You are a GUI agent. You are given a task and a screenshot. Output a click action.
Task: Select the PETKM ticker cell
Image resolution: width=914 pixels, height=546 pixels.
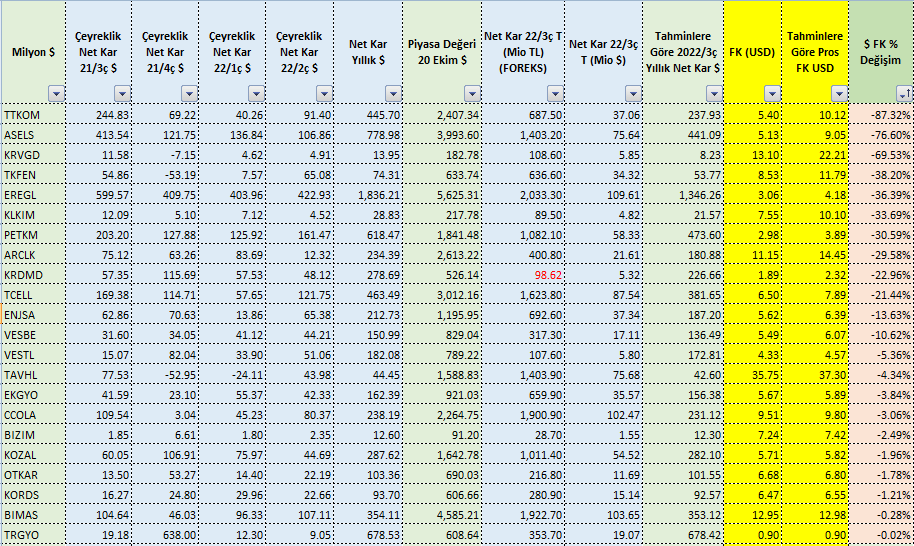click(33, 235)
